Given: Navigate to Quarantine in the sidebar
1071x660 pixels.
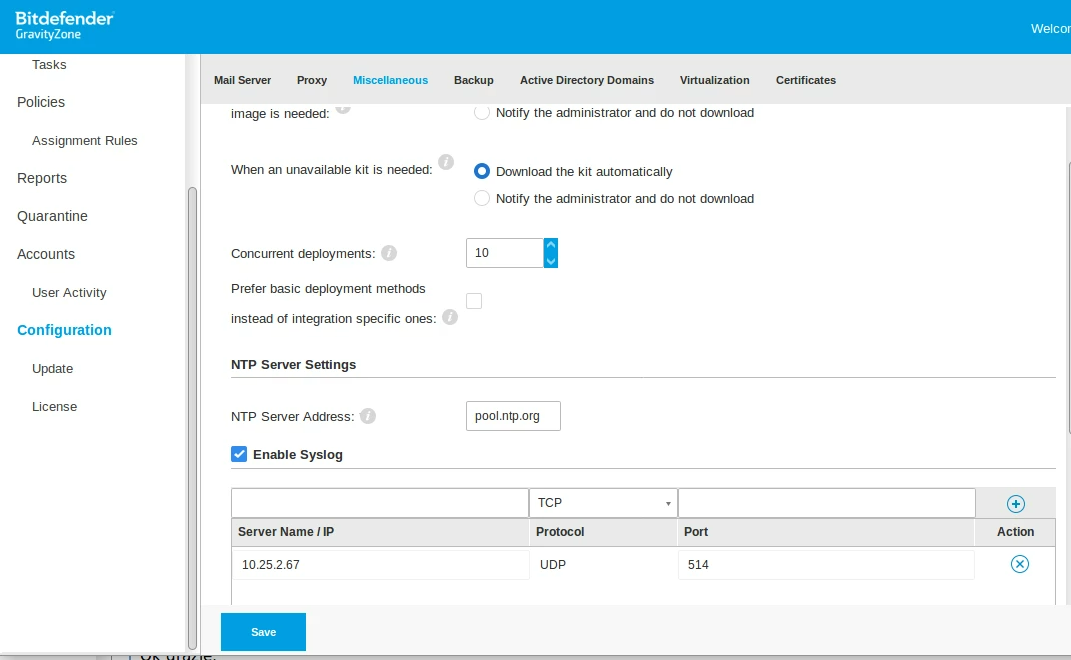Looking at the screenshot, I should click(x=52, y=216).
